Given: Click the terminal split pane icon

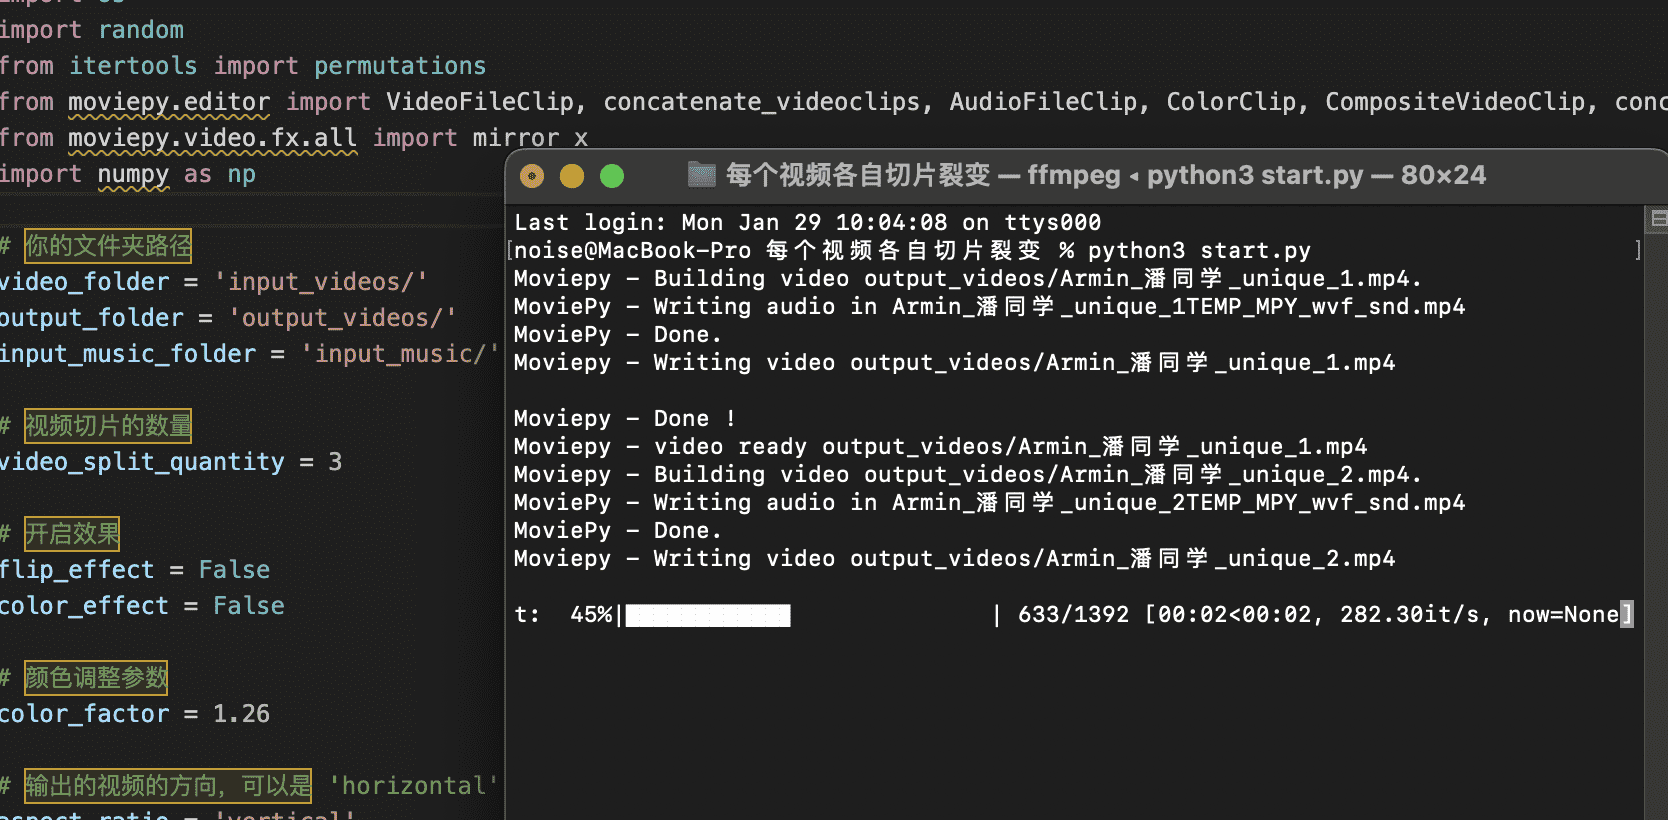Looking at the screenshot, I should tap(1658, 219).
